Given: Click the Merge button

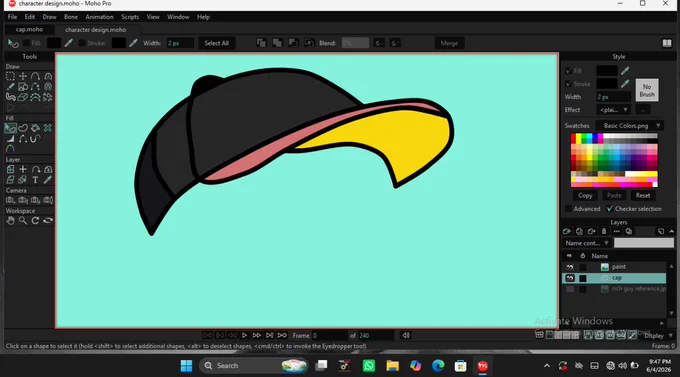Looking at the screenshot, I should [x=449, y=43].
